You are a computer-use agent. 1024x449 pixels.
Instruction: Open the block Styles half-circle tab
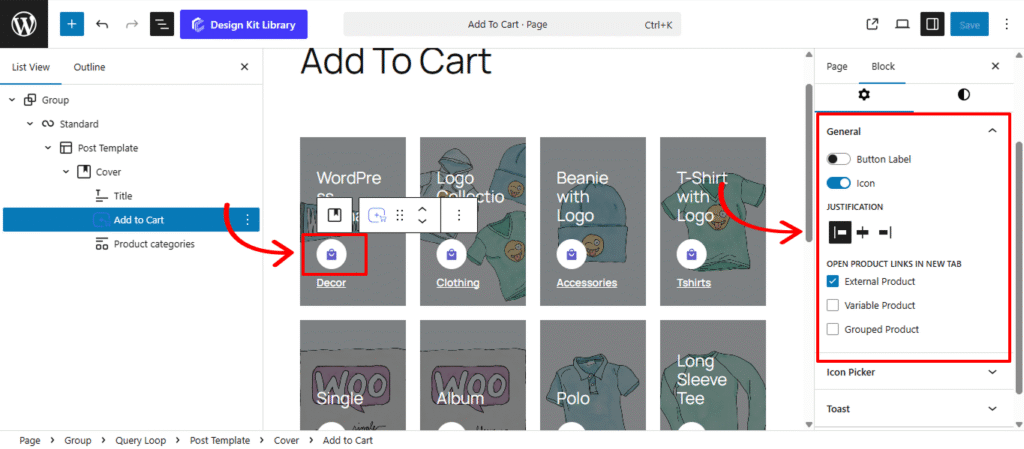tap(963, 94)
